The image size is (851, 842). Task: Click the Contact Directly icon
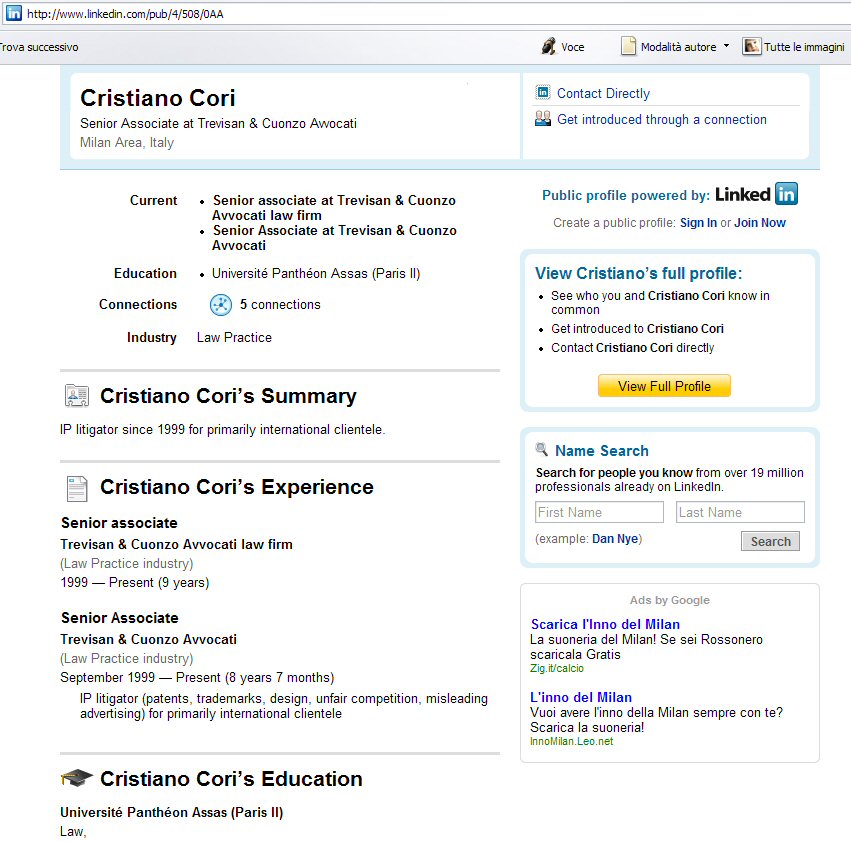click(543, 93)
